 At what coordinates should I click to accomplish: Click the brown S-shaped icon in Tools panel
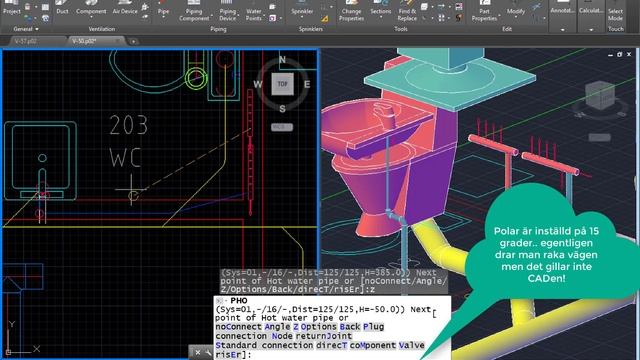point(459,18)
